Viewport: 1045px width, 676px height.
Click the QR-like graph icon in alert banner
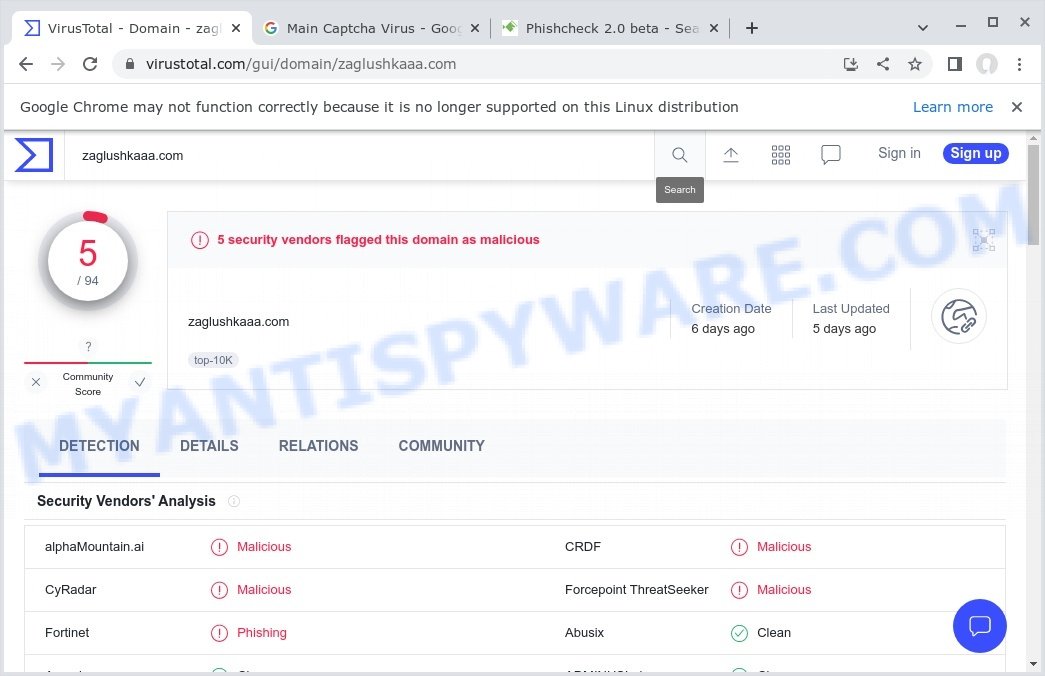coord(983,239)
